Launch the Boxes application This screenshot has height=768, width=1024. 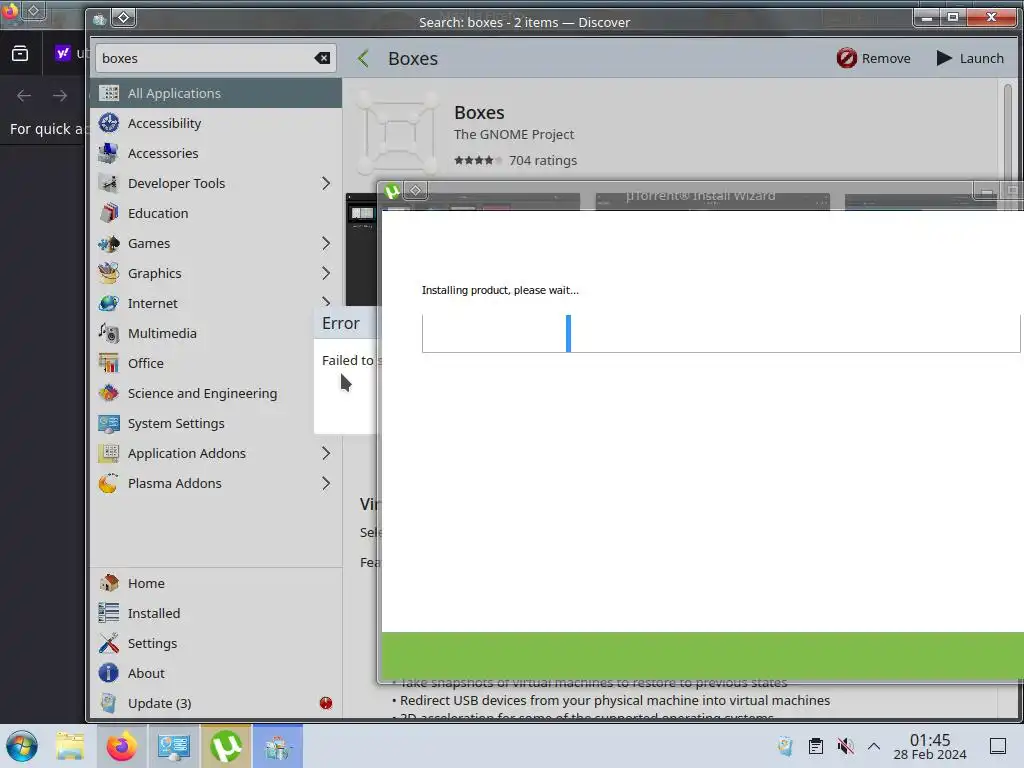[970, 58]
